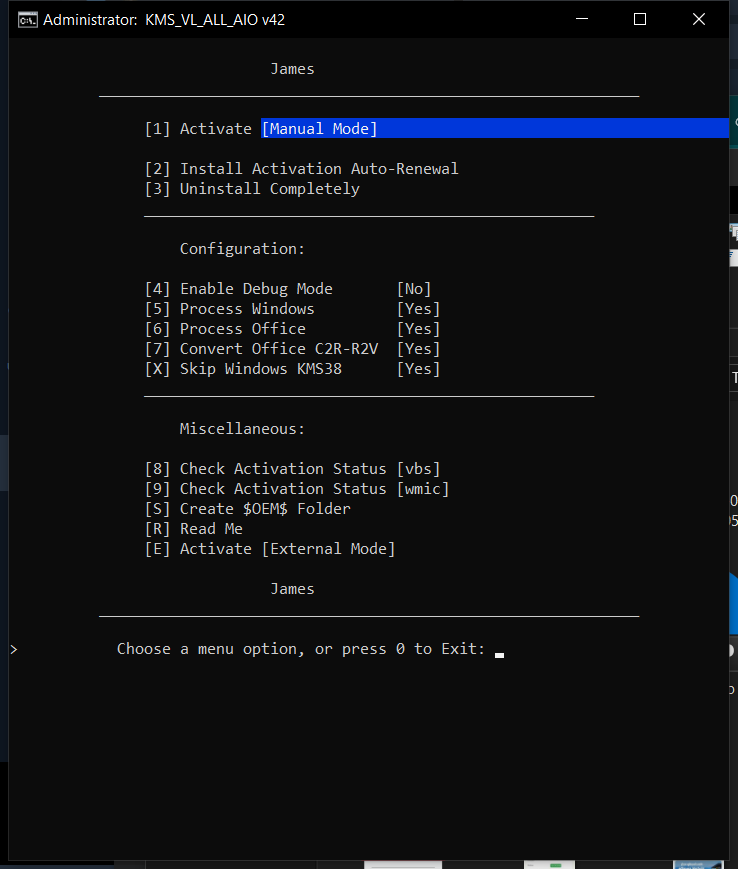Image resolution: width=738 pixels, height=869 pixels.
Task: Click "[9] Check Activation Status [wmic]" line
Action: click(297, 489)
